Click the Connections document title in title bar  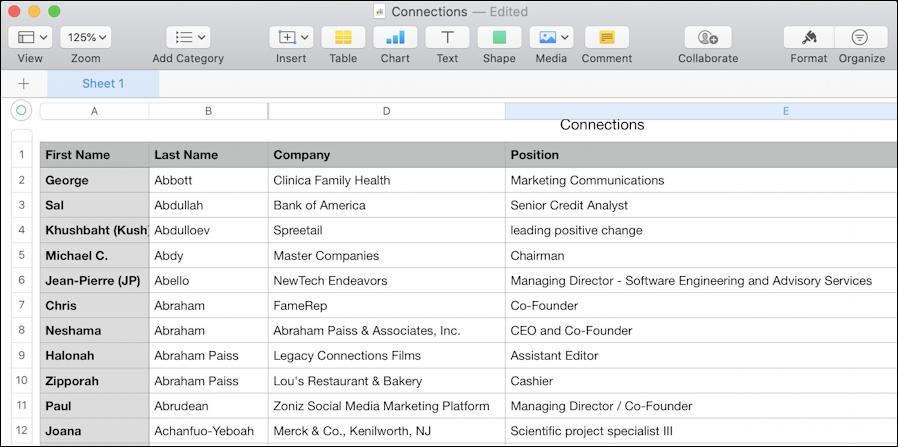click(x=430, y=11)
